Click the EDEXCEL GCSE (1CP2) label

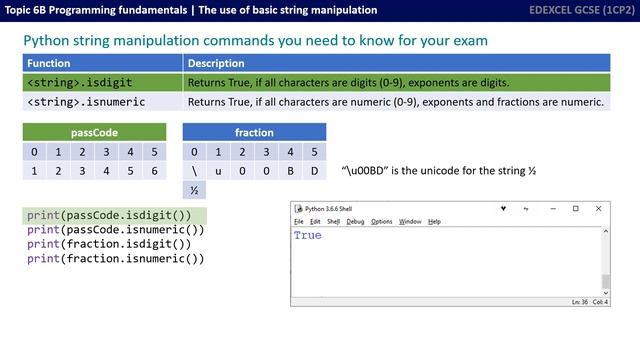click(582, 10)
